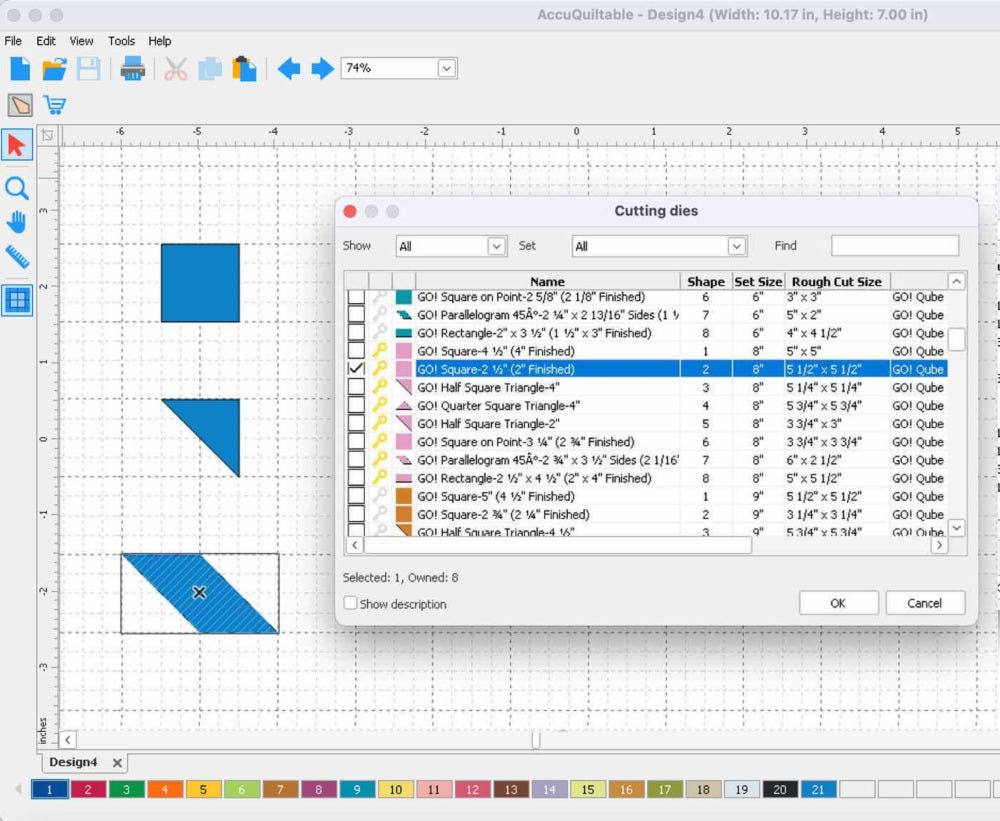Enable the Show description checkbox
The width and height of the screenshot is (1000, 821).
pos(350,604)
